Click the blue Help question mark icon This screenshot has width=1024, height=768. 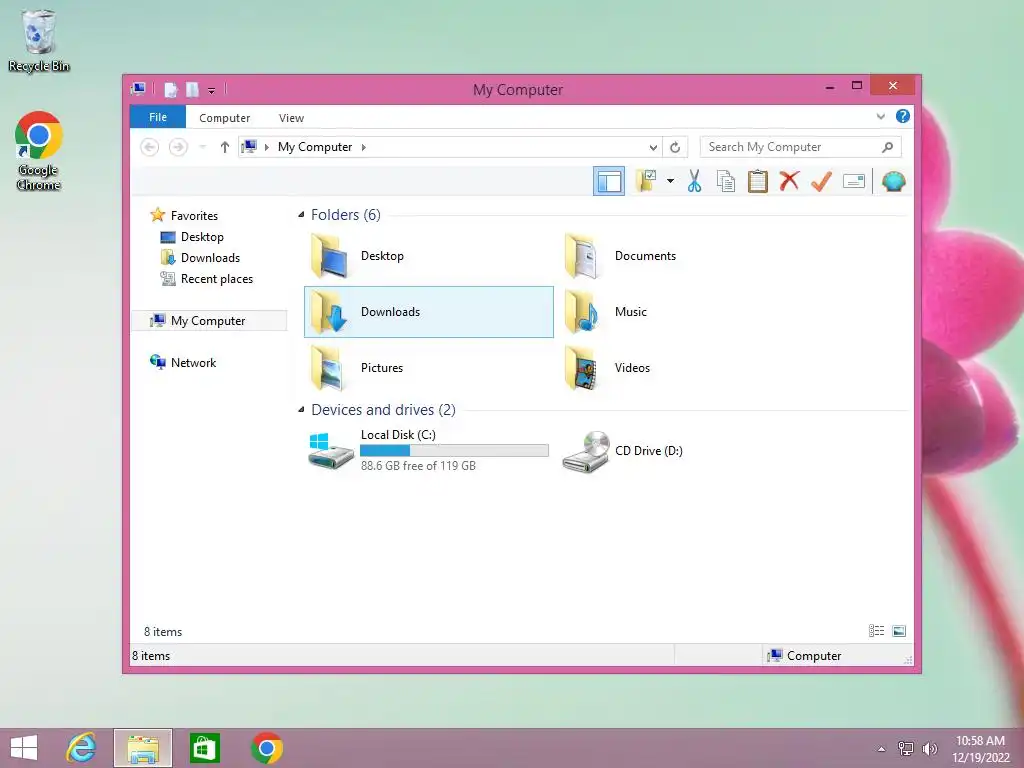point(903,116)
